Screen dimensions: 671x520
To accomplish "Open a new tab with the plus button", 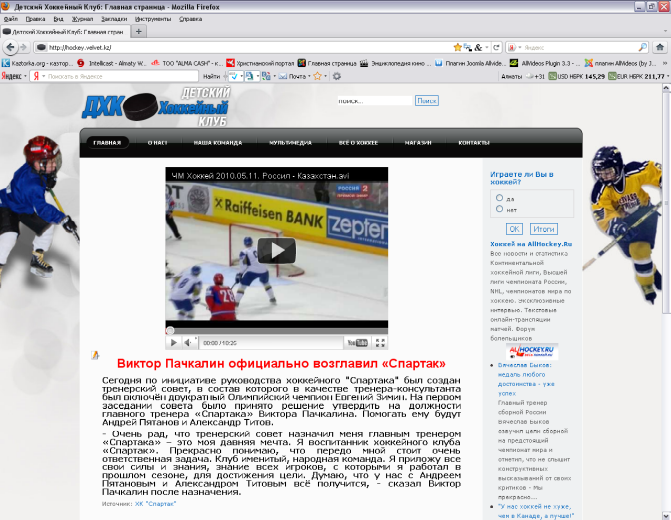I will (138, 31).
